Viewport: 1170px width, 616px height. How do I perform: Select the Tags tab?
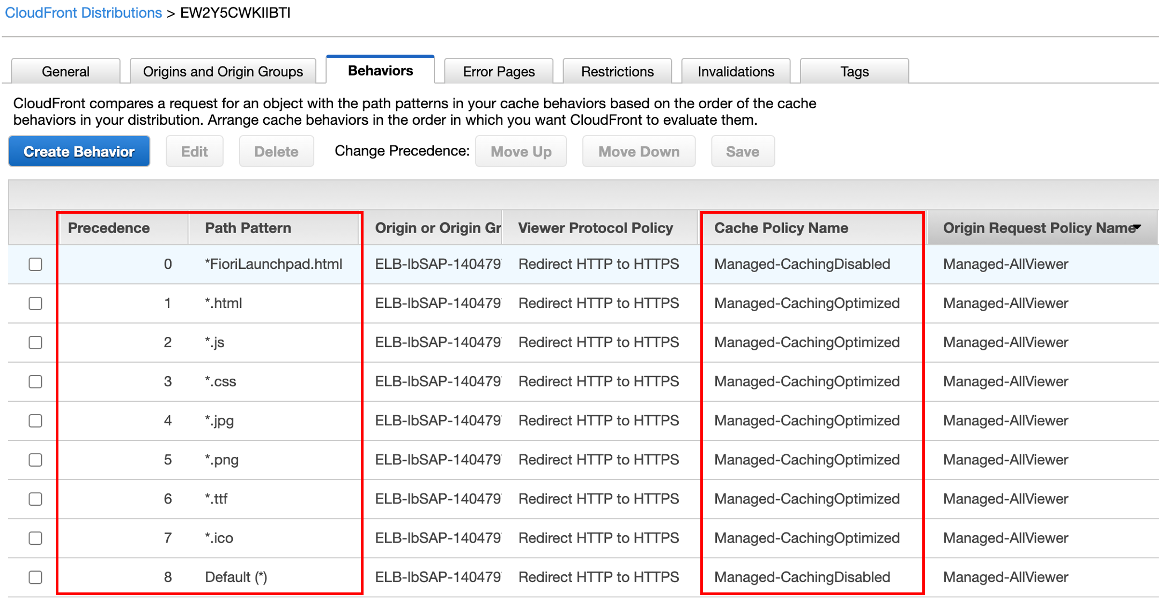coord(854,72)
